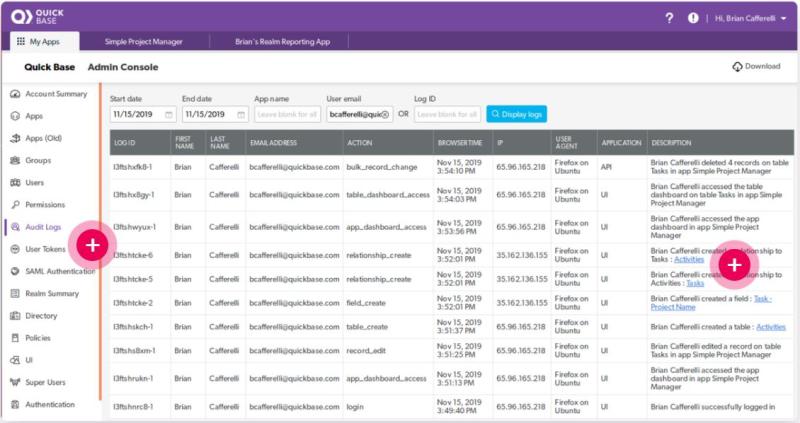Expand the Hi, Brian Cafferelli user menu
Image resolution: width=800 pixels, height=423 pixels.
[750, 18]
